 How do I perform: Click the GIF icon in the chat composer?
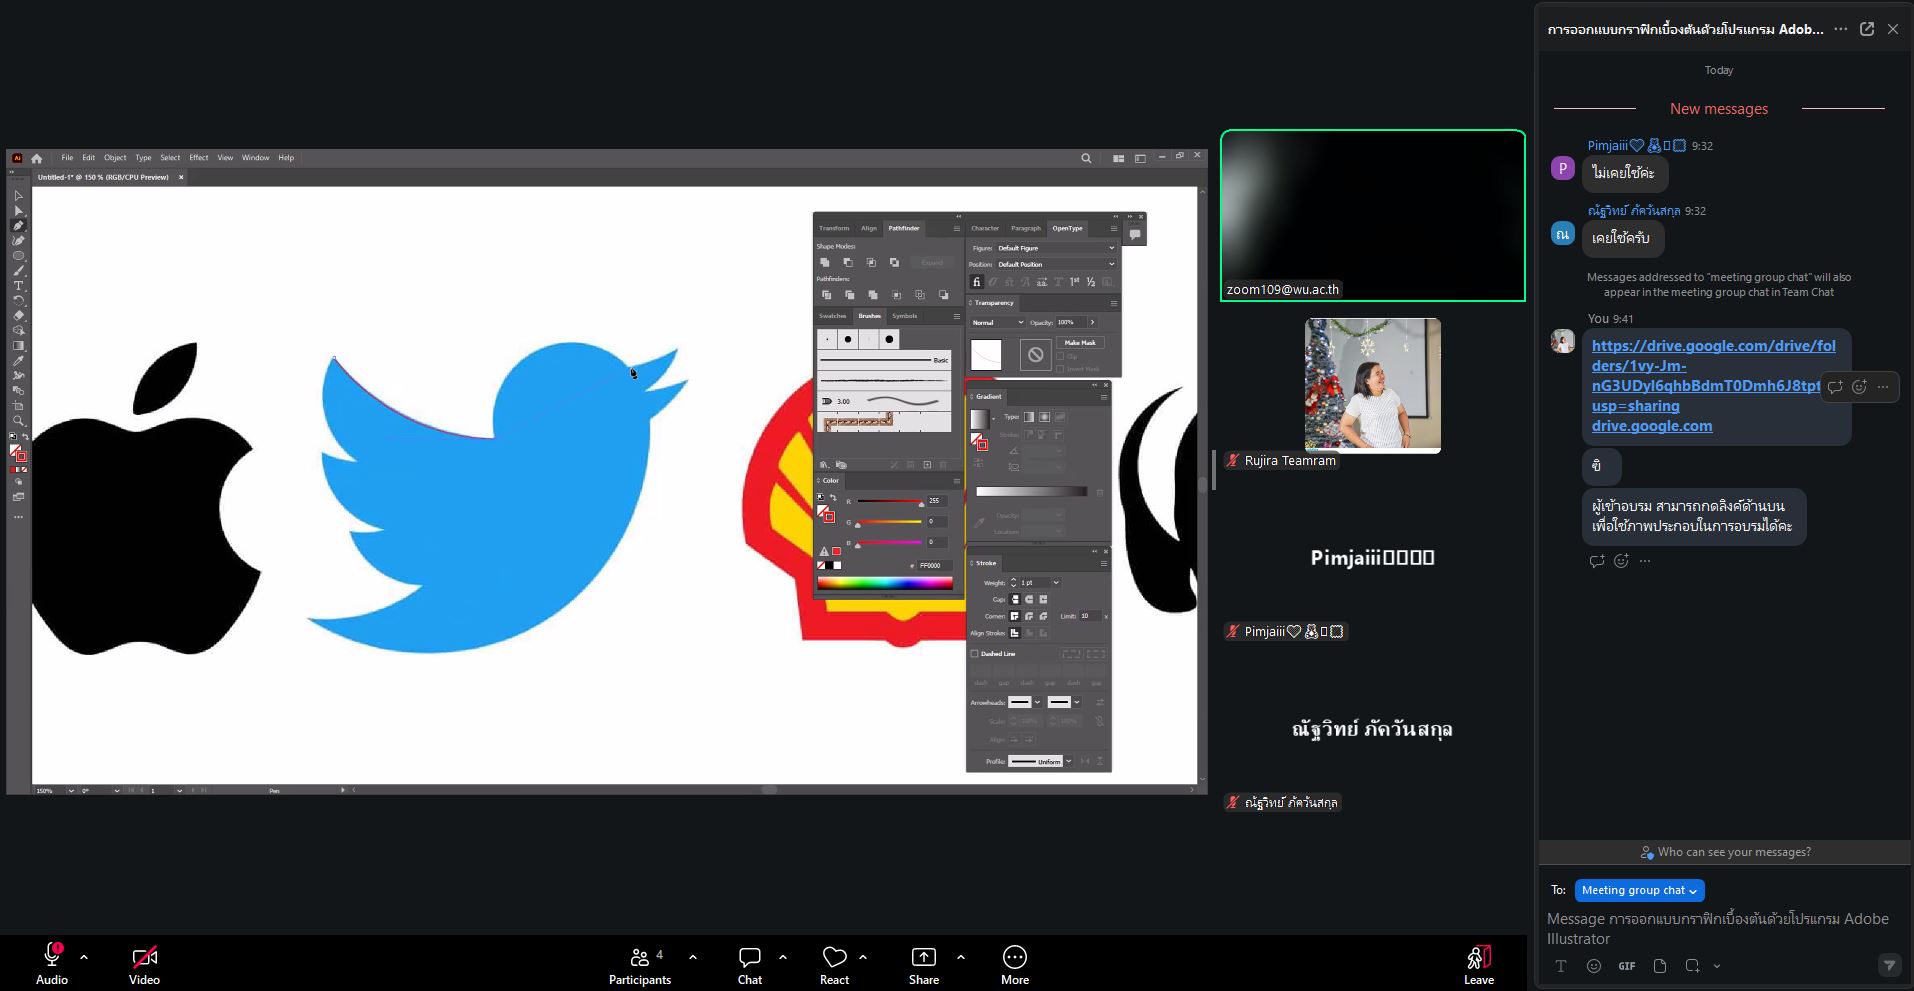1627,966
